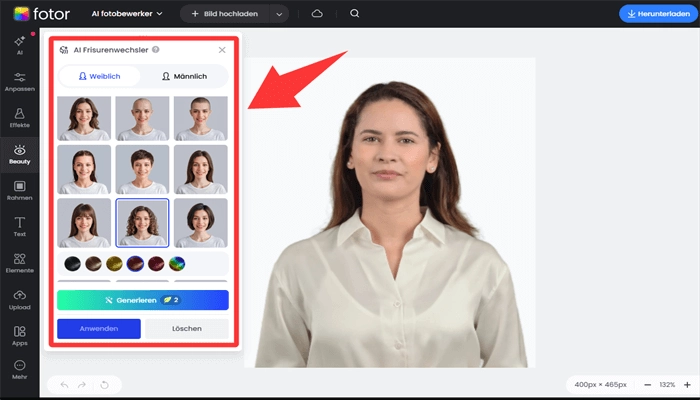
Task: Click the Anwenden button
Action: [99, 329]
